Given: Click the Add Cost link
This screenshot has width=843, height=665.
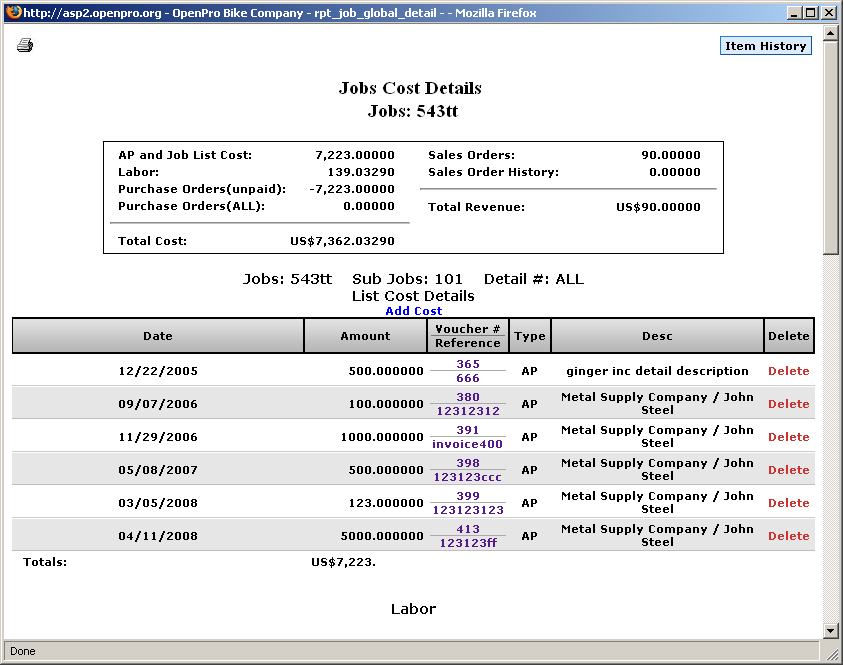Looking at the screenshot, I should 413,311.
